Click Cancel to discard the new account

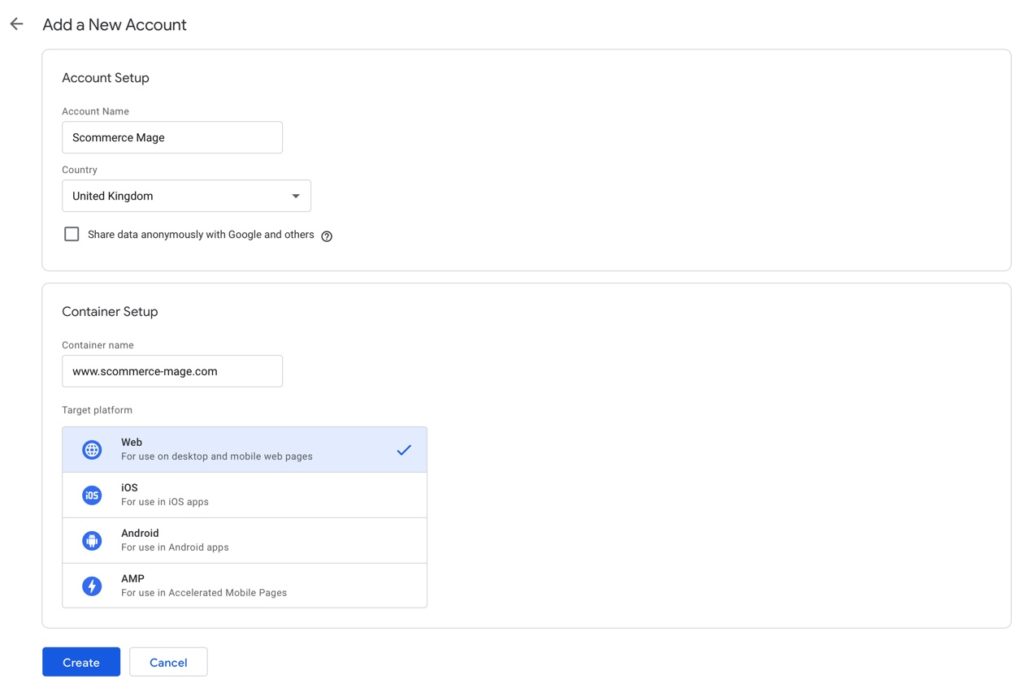point(168,661)
